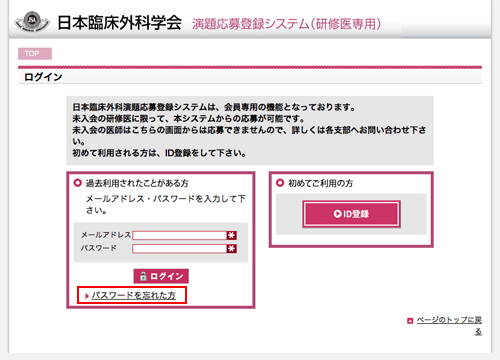Click the パスワード field label
Screen dimensions: 500x360
pyautogui.click(x=99, y=248)
